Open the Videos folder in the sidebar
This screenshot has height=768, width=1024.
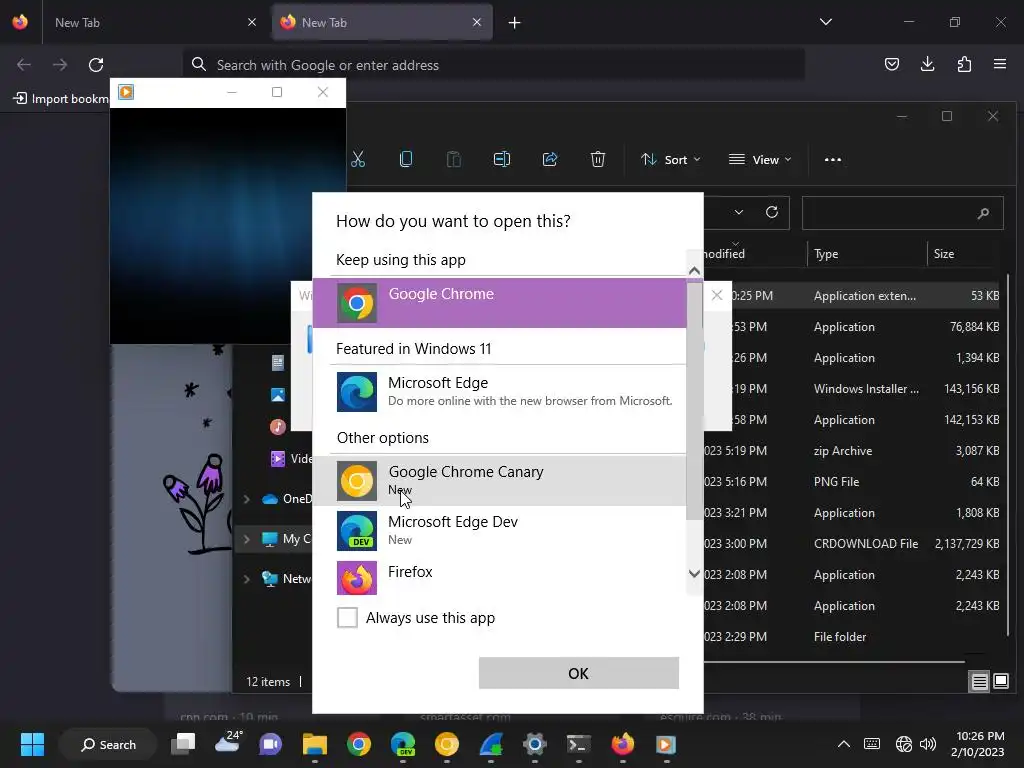click(x=290, y=458)
